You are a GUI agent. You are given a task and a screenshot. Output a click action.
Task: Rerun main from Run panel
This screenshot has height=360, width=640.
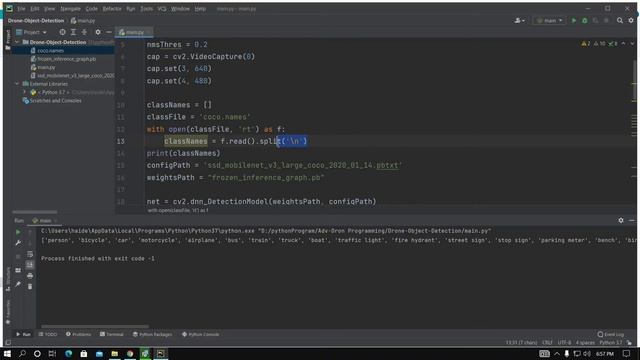[x=18, y=232]
